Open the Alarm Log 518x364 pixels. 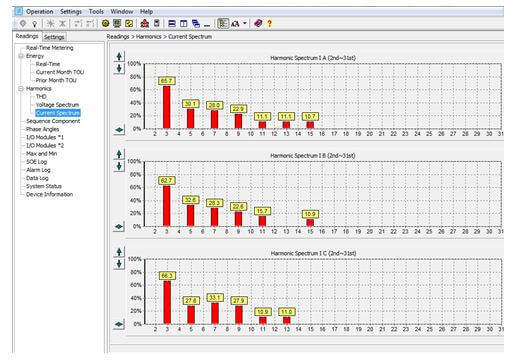click(x=38, y=170)
